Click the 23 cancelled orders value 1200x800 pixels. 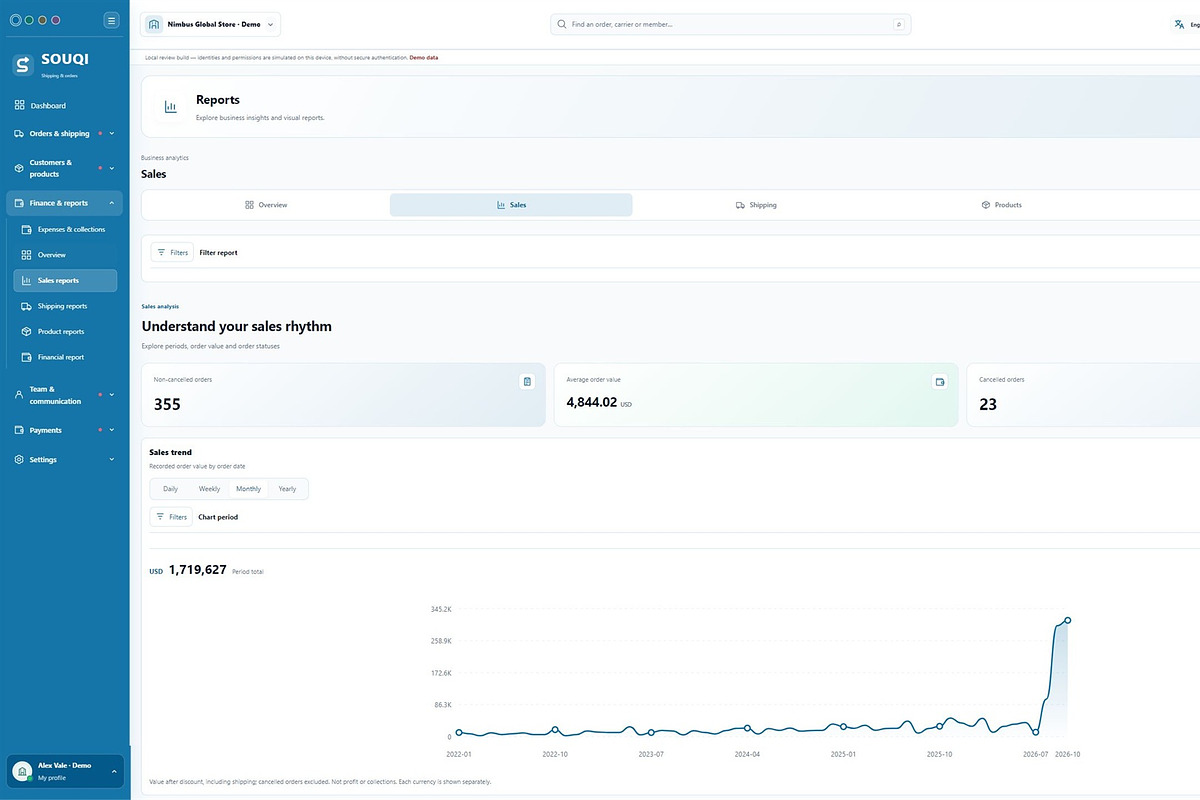click(988, 404)
